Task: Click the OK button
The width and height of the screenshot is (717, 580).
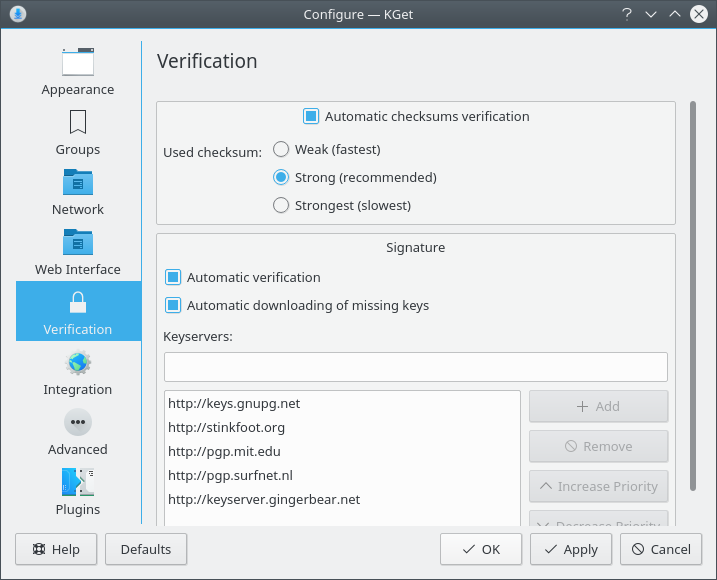Action: pos(481,549)
